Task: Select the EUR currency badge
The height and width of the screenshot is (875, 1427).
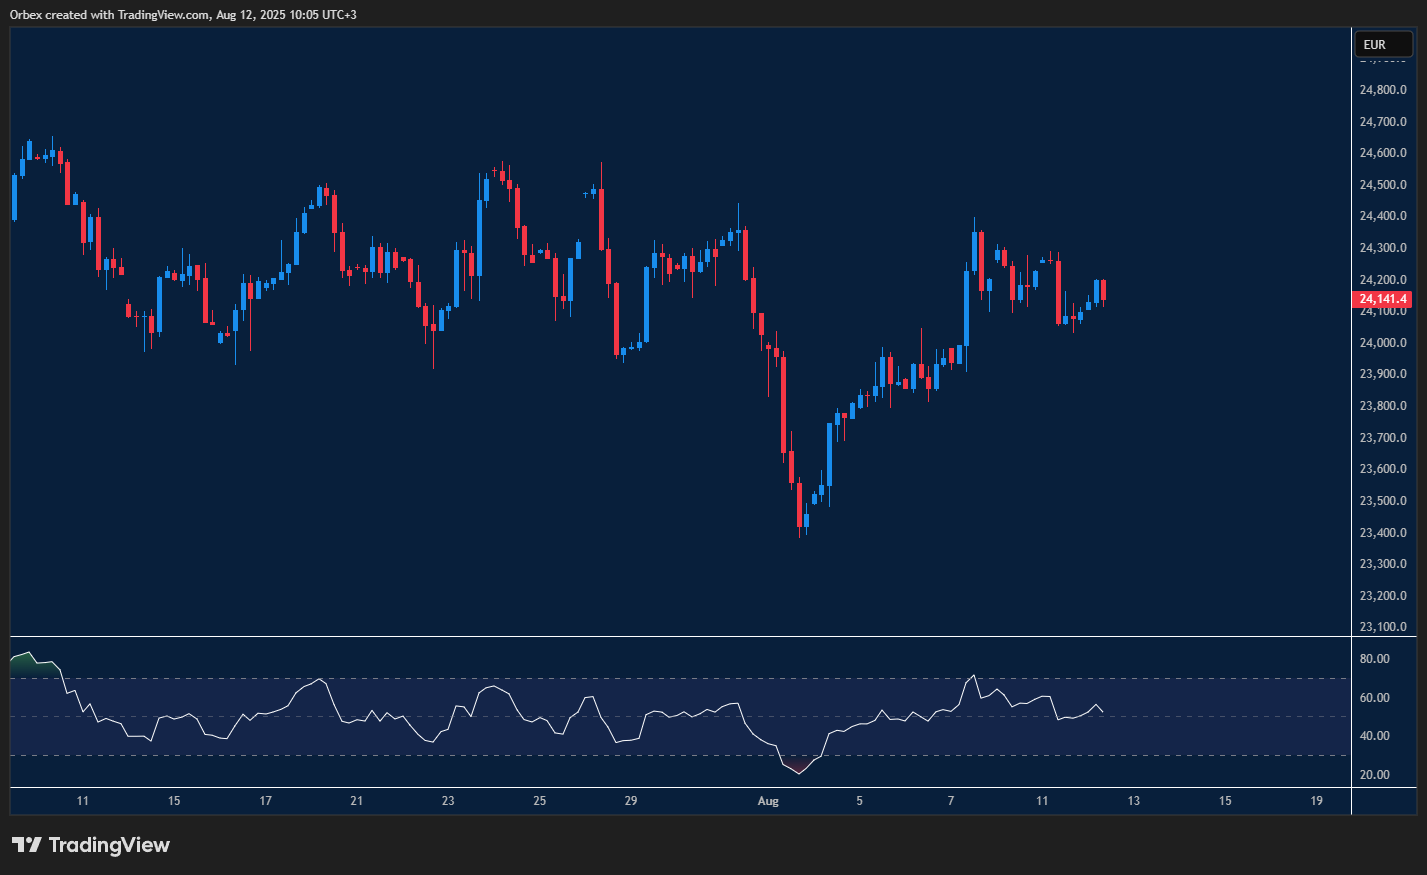Action: [x=1383, y=44]
